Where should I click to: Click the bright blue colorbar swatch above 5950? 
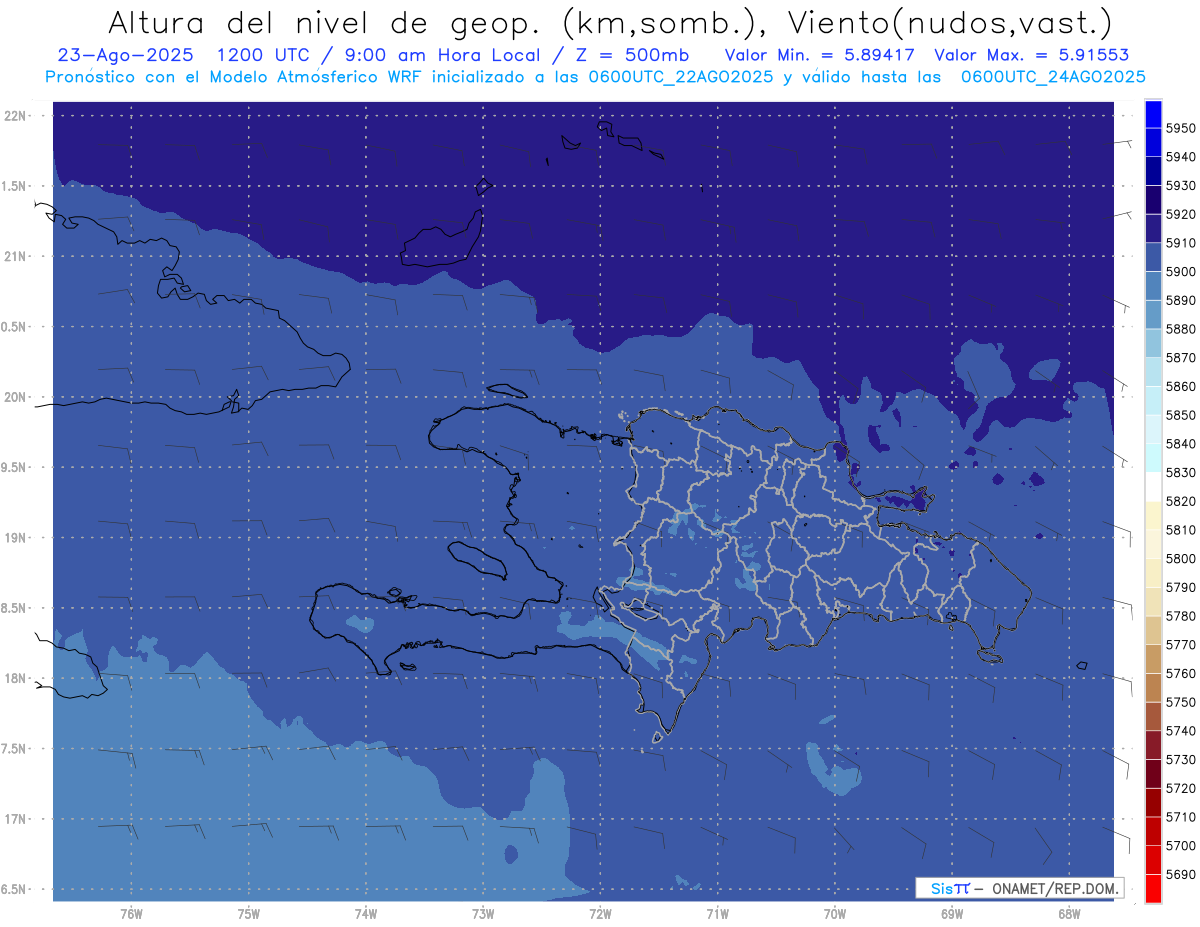1153,114
